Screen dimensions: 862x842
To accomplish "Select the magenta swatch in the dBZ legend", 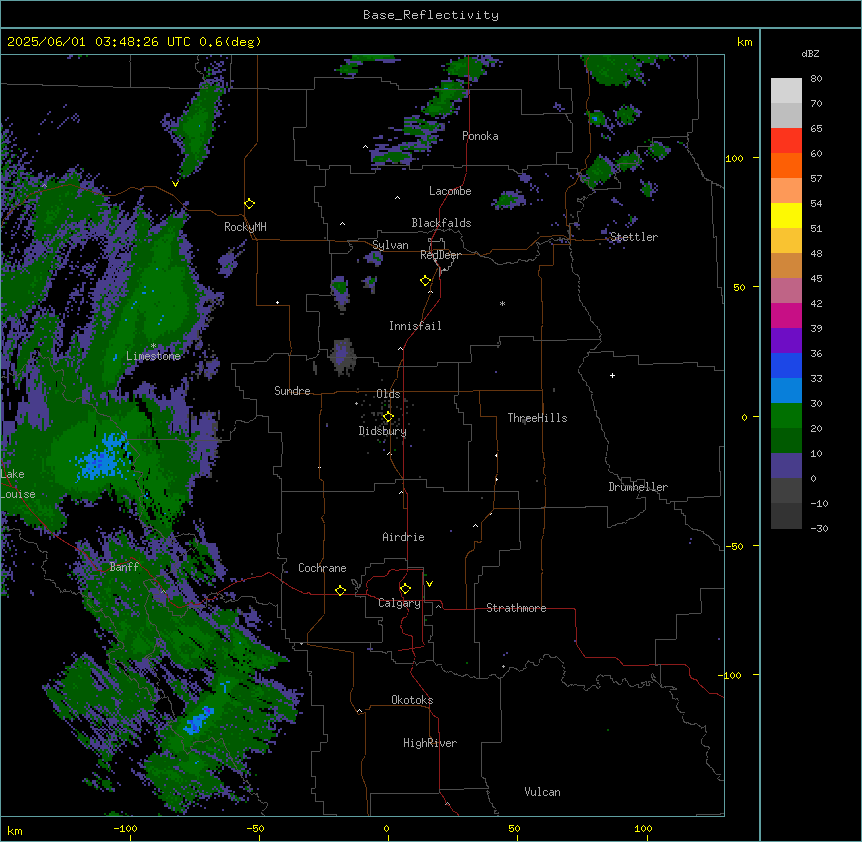I will point(786,315).
